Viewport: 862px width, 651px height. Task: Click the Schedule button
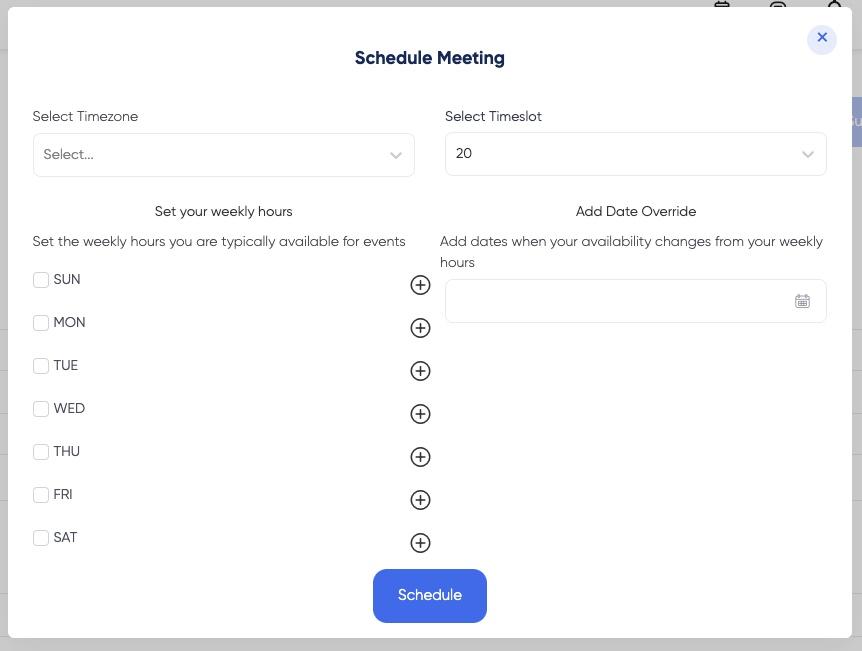(x=430, y=595)
